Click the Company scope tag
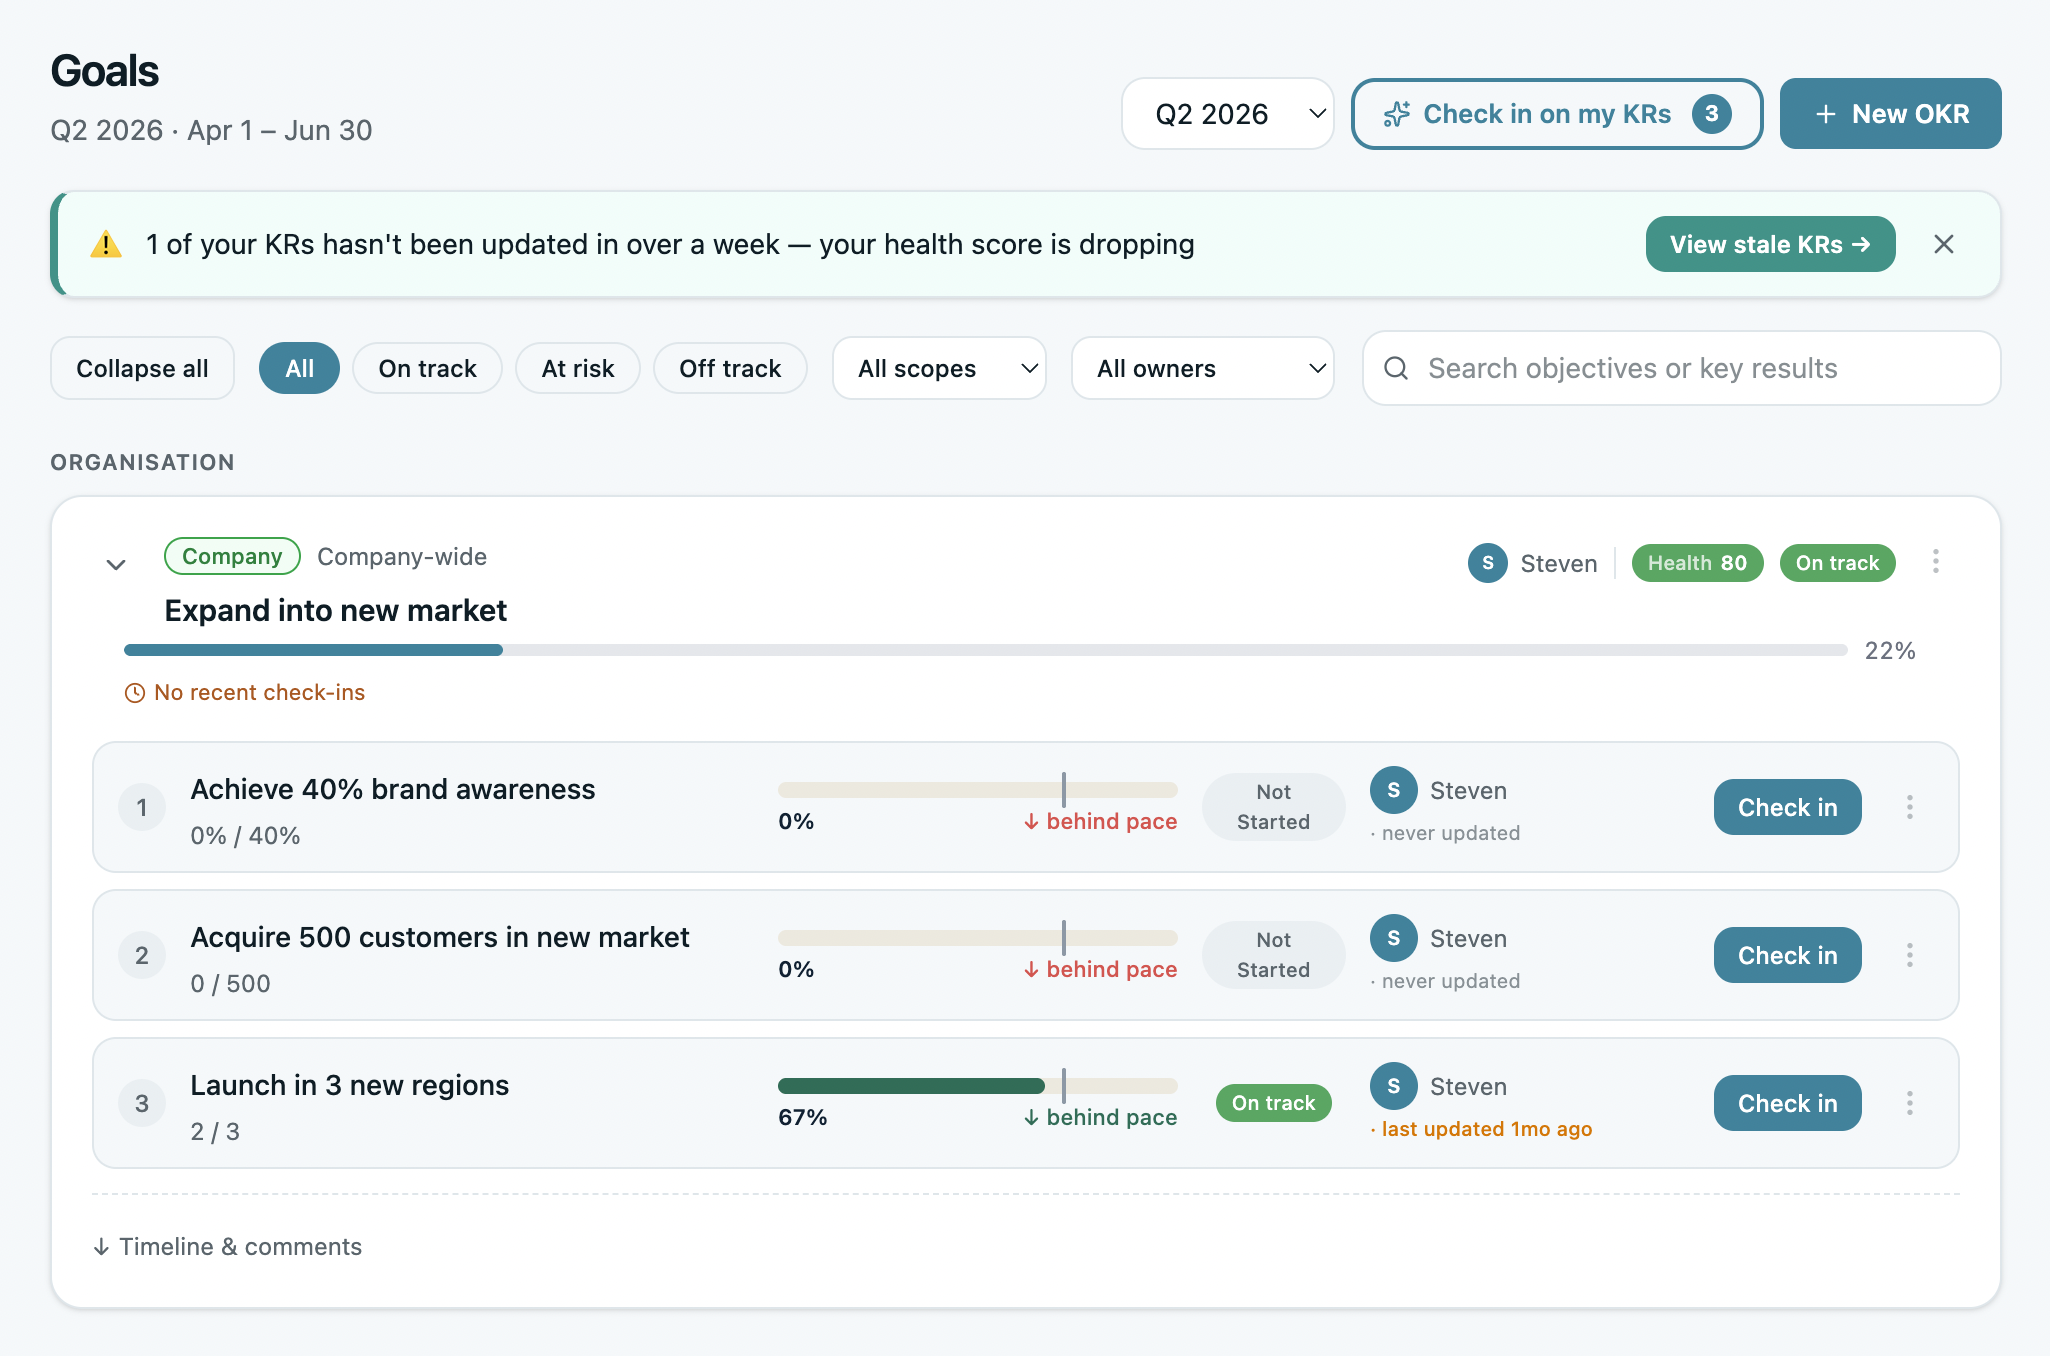Screen dimensions: 2050x1356 click(x=232, y=556)
